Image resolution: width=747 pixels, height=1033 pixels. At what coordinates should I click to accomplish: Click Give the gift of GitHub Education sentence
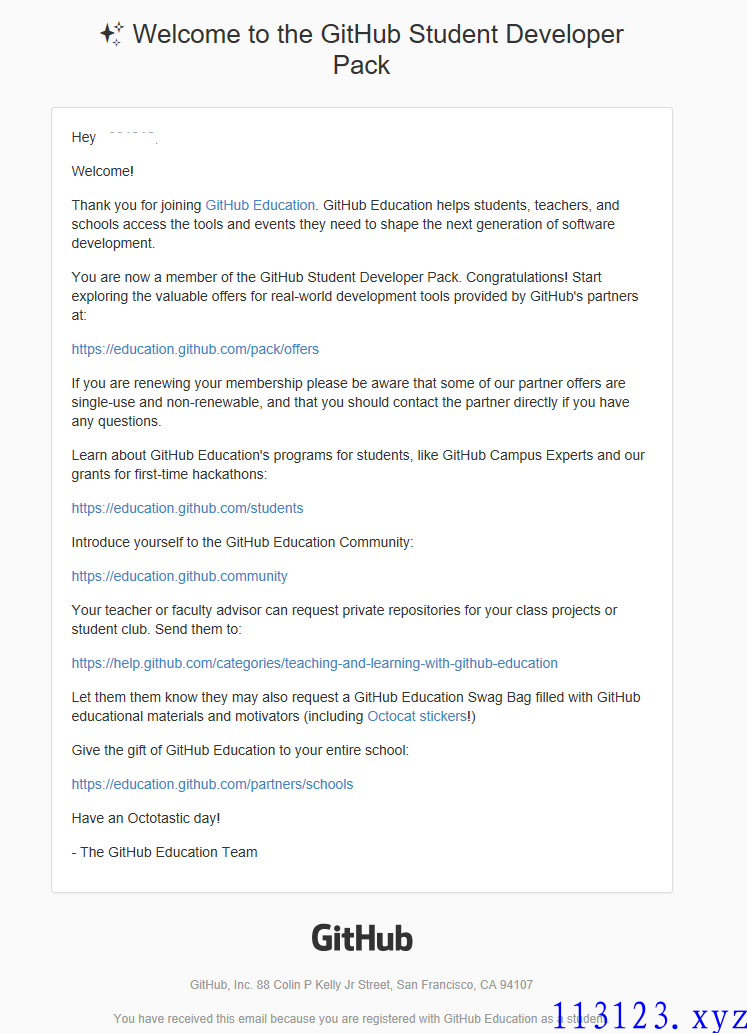240,750
